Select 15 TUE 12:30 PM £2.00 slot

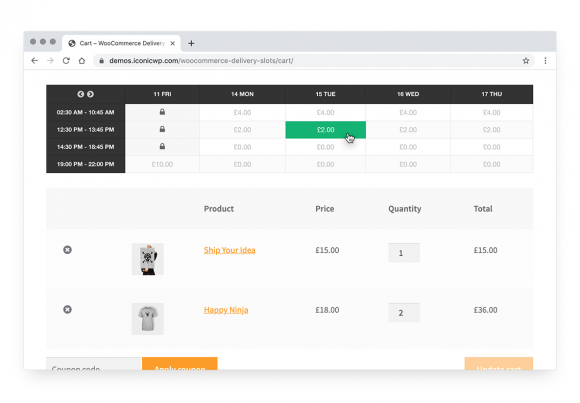326,130
